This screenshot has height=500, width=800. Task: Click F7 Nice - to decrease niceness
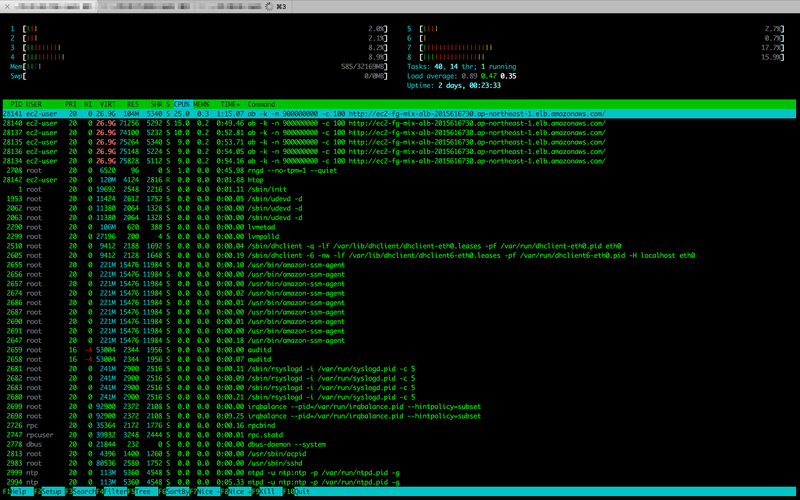tap(205, 492)
